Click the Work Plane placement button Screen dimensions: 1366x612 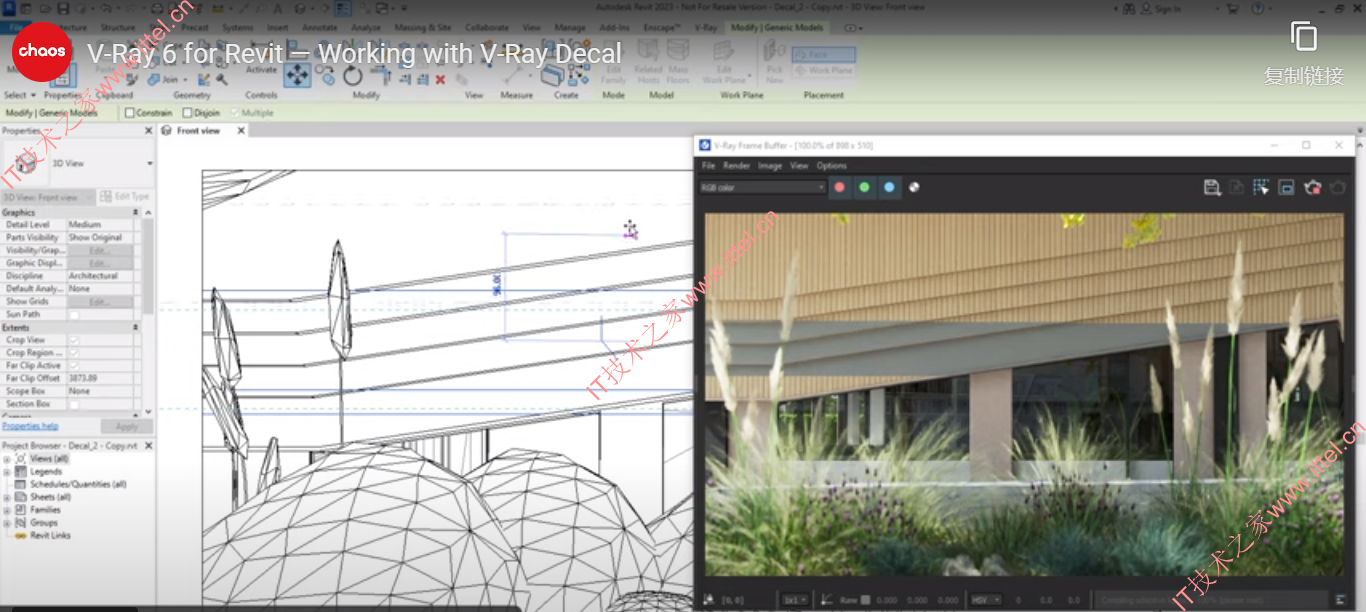tap(823, 71)
